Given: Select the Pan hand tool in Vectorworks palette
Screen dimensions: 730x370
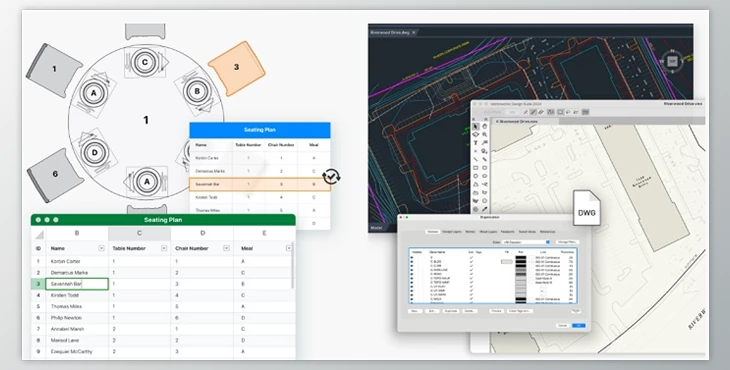Looking at the screenshot, I should coord(485,126).
